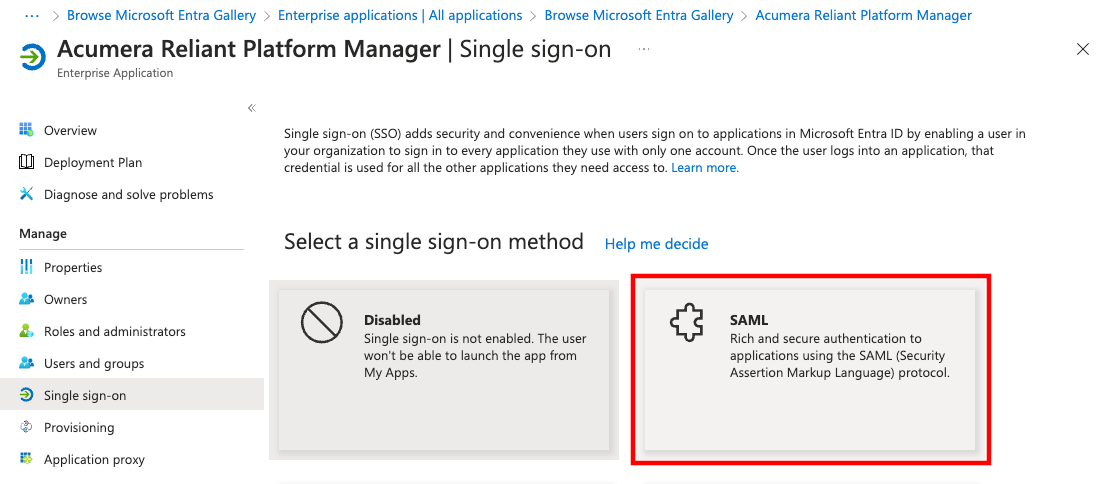
Task: Go to Acumera Reliant Platform Manager breadcrumb
Action: 864,15
